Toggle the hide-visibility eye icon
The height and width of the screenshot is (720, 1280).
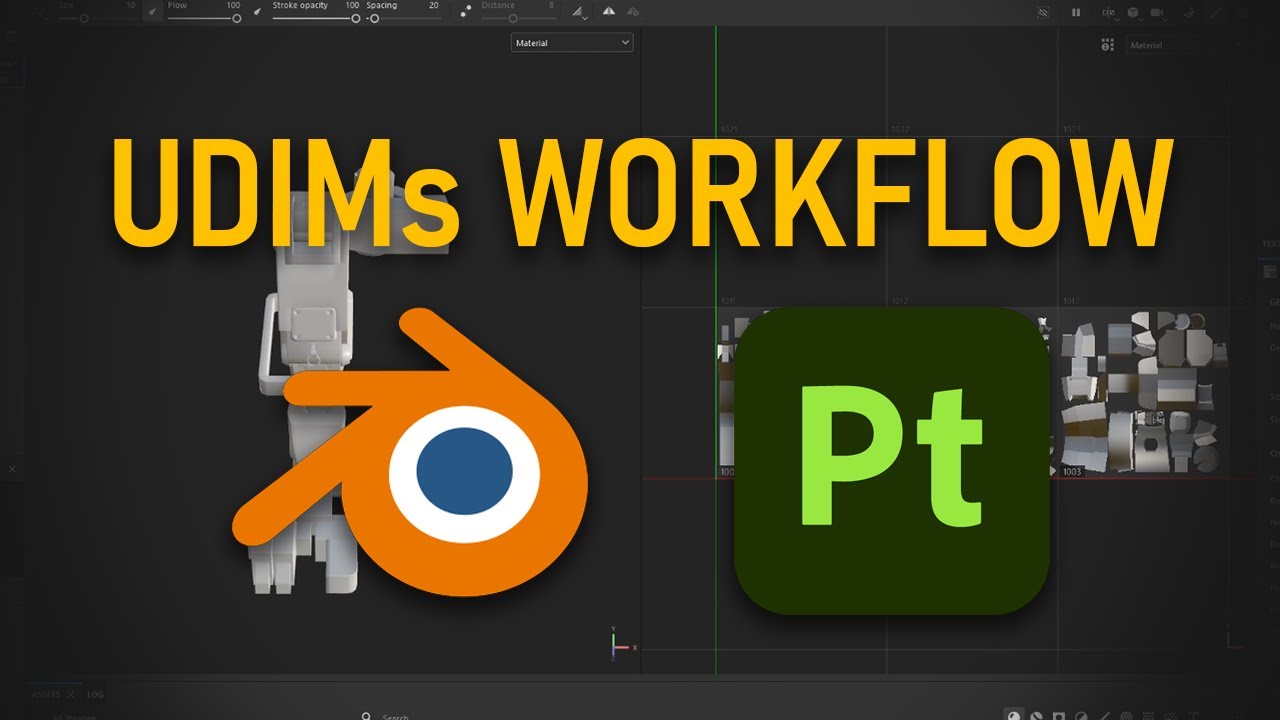1044,12
